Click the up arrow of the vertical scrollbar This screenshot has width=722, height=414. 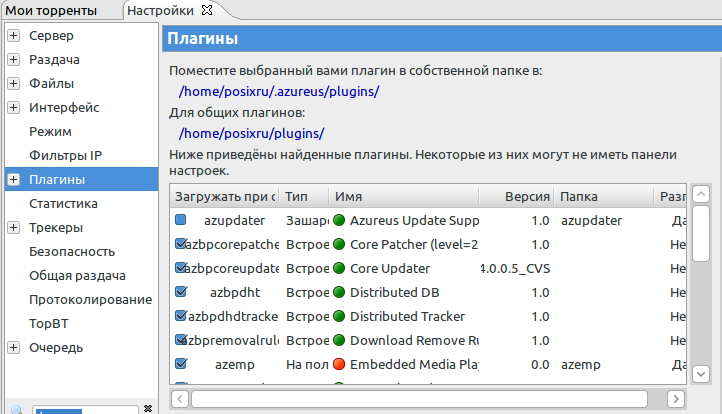point(701,194)
